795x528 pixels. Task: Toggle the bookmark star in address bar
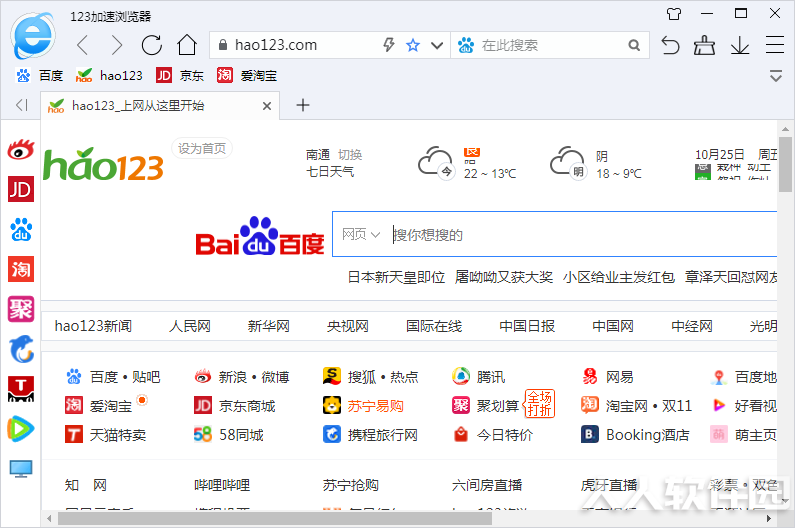413,45
